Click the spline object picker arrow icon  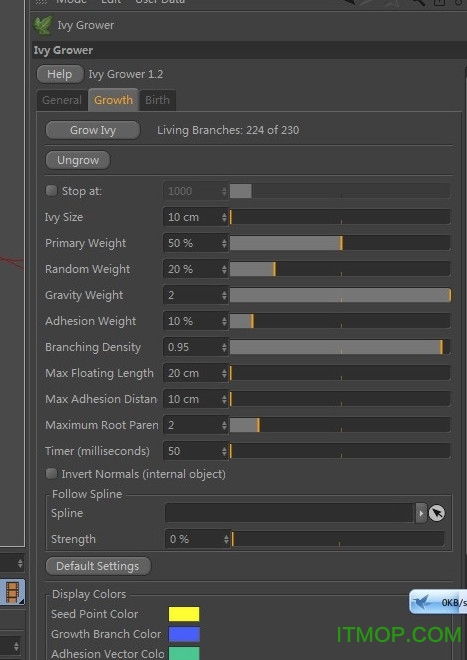click(437, 513)
